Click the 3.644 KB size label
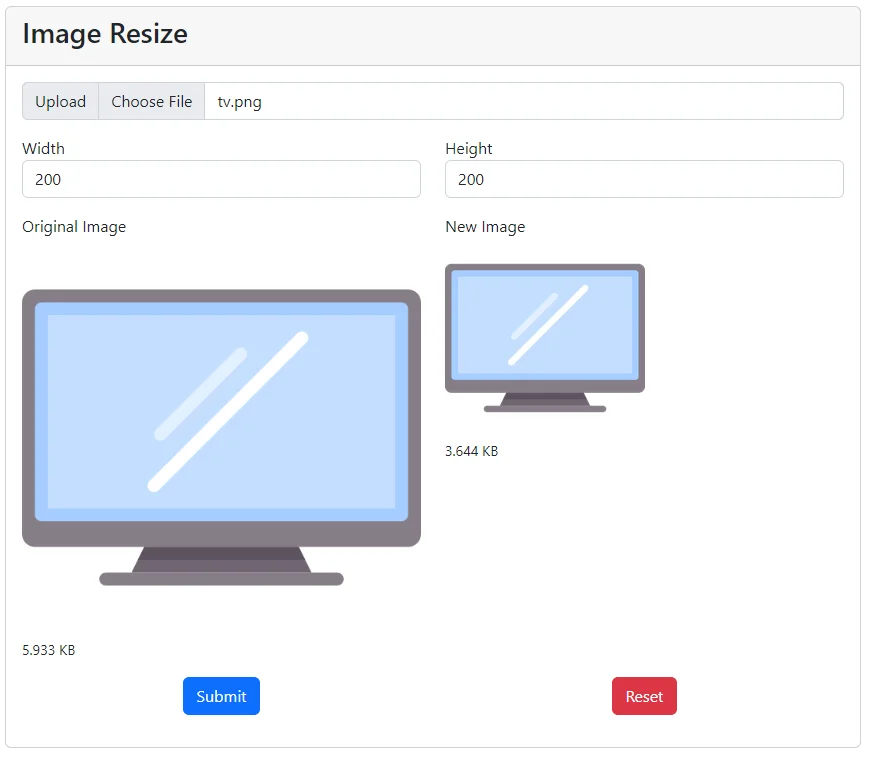This screenshot has height=757, width=869. (470, 451)
